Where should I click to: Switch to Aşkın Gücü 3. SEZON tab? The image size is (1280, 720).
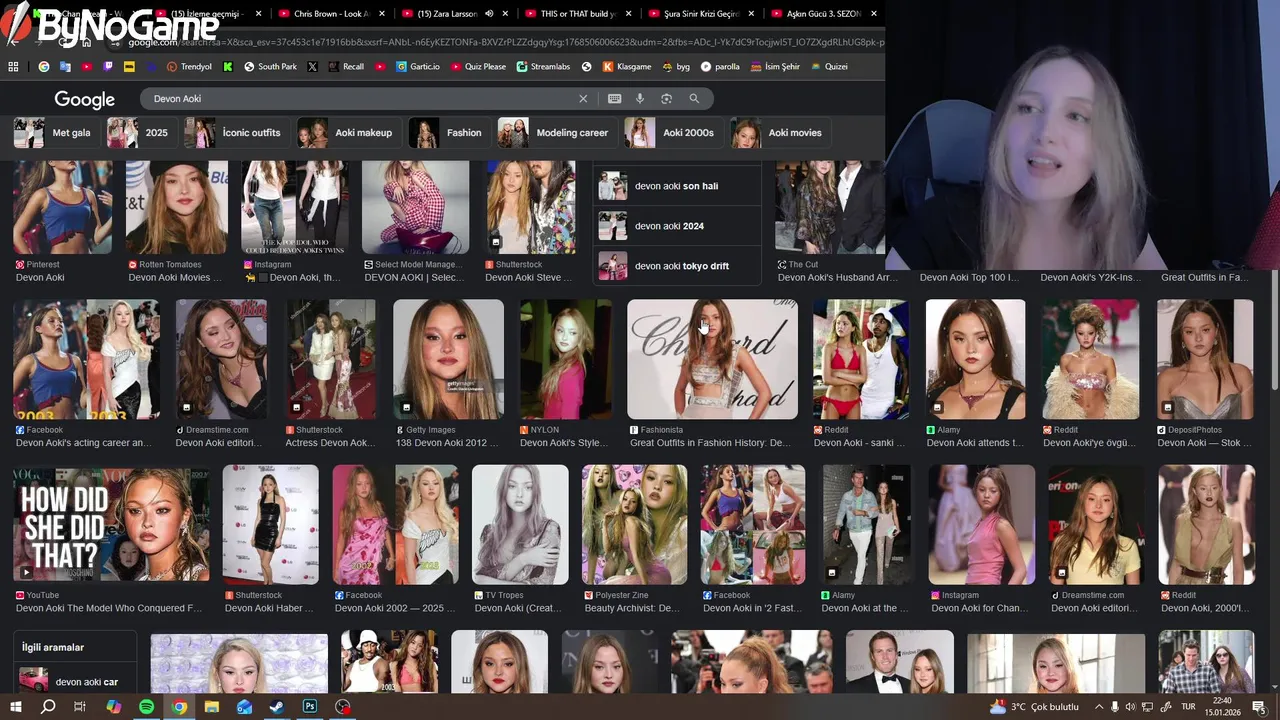pyautogui.click(x=822, y=14)
